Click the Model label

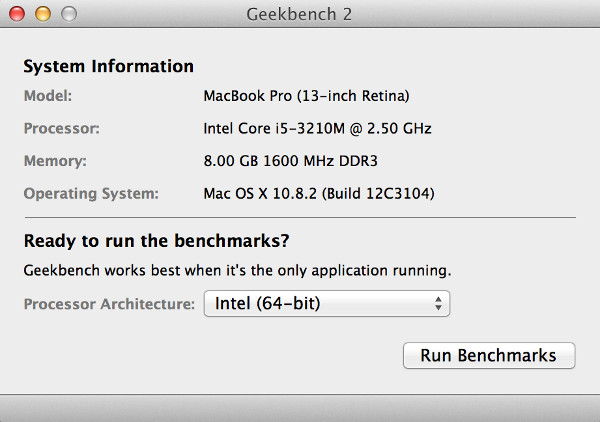(x=48, y=97)
